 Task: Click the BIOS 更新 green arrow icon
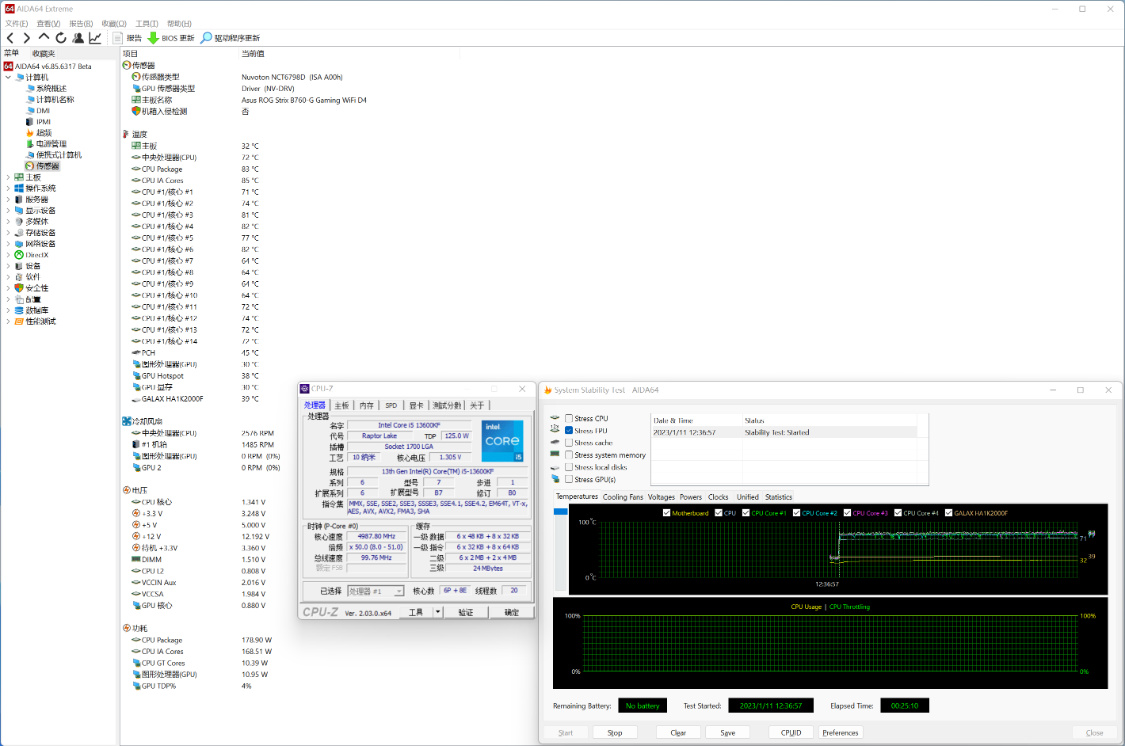[153, 38]
